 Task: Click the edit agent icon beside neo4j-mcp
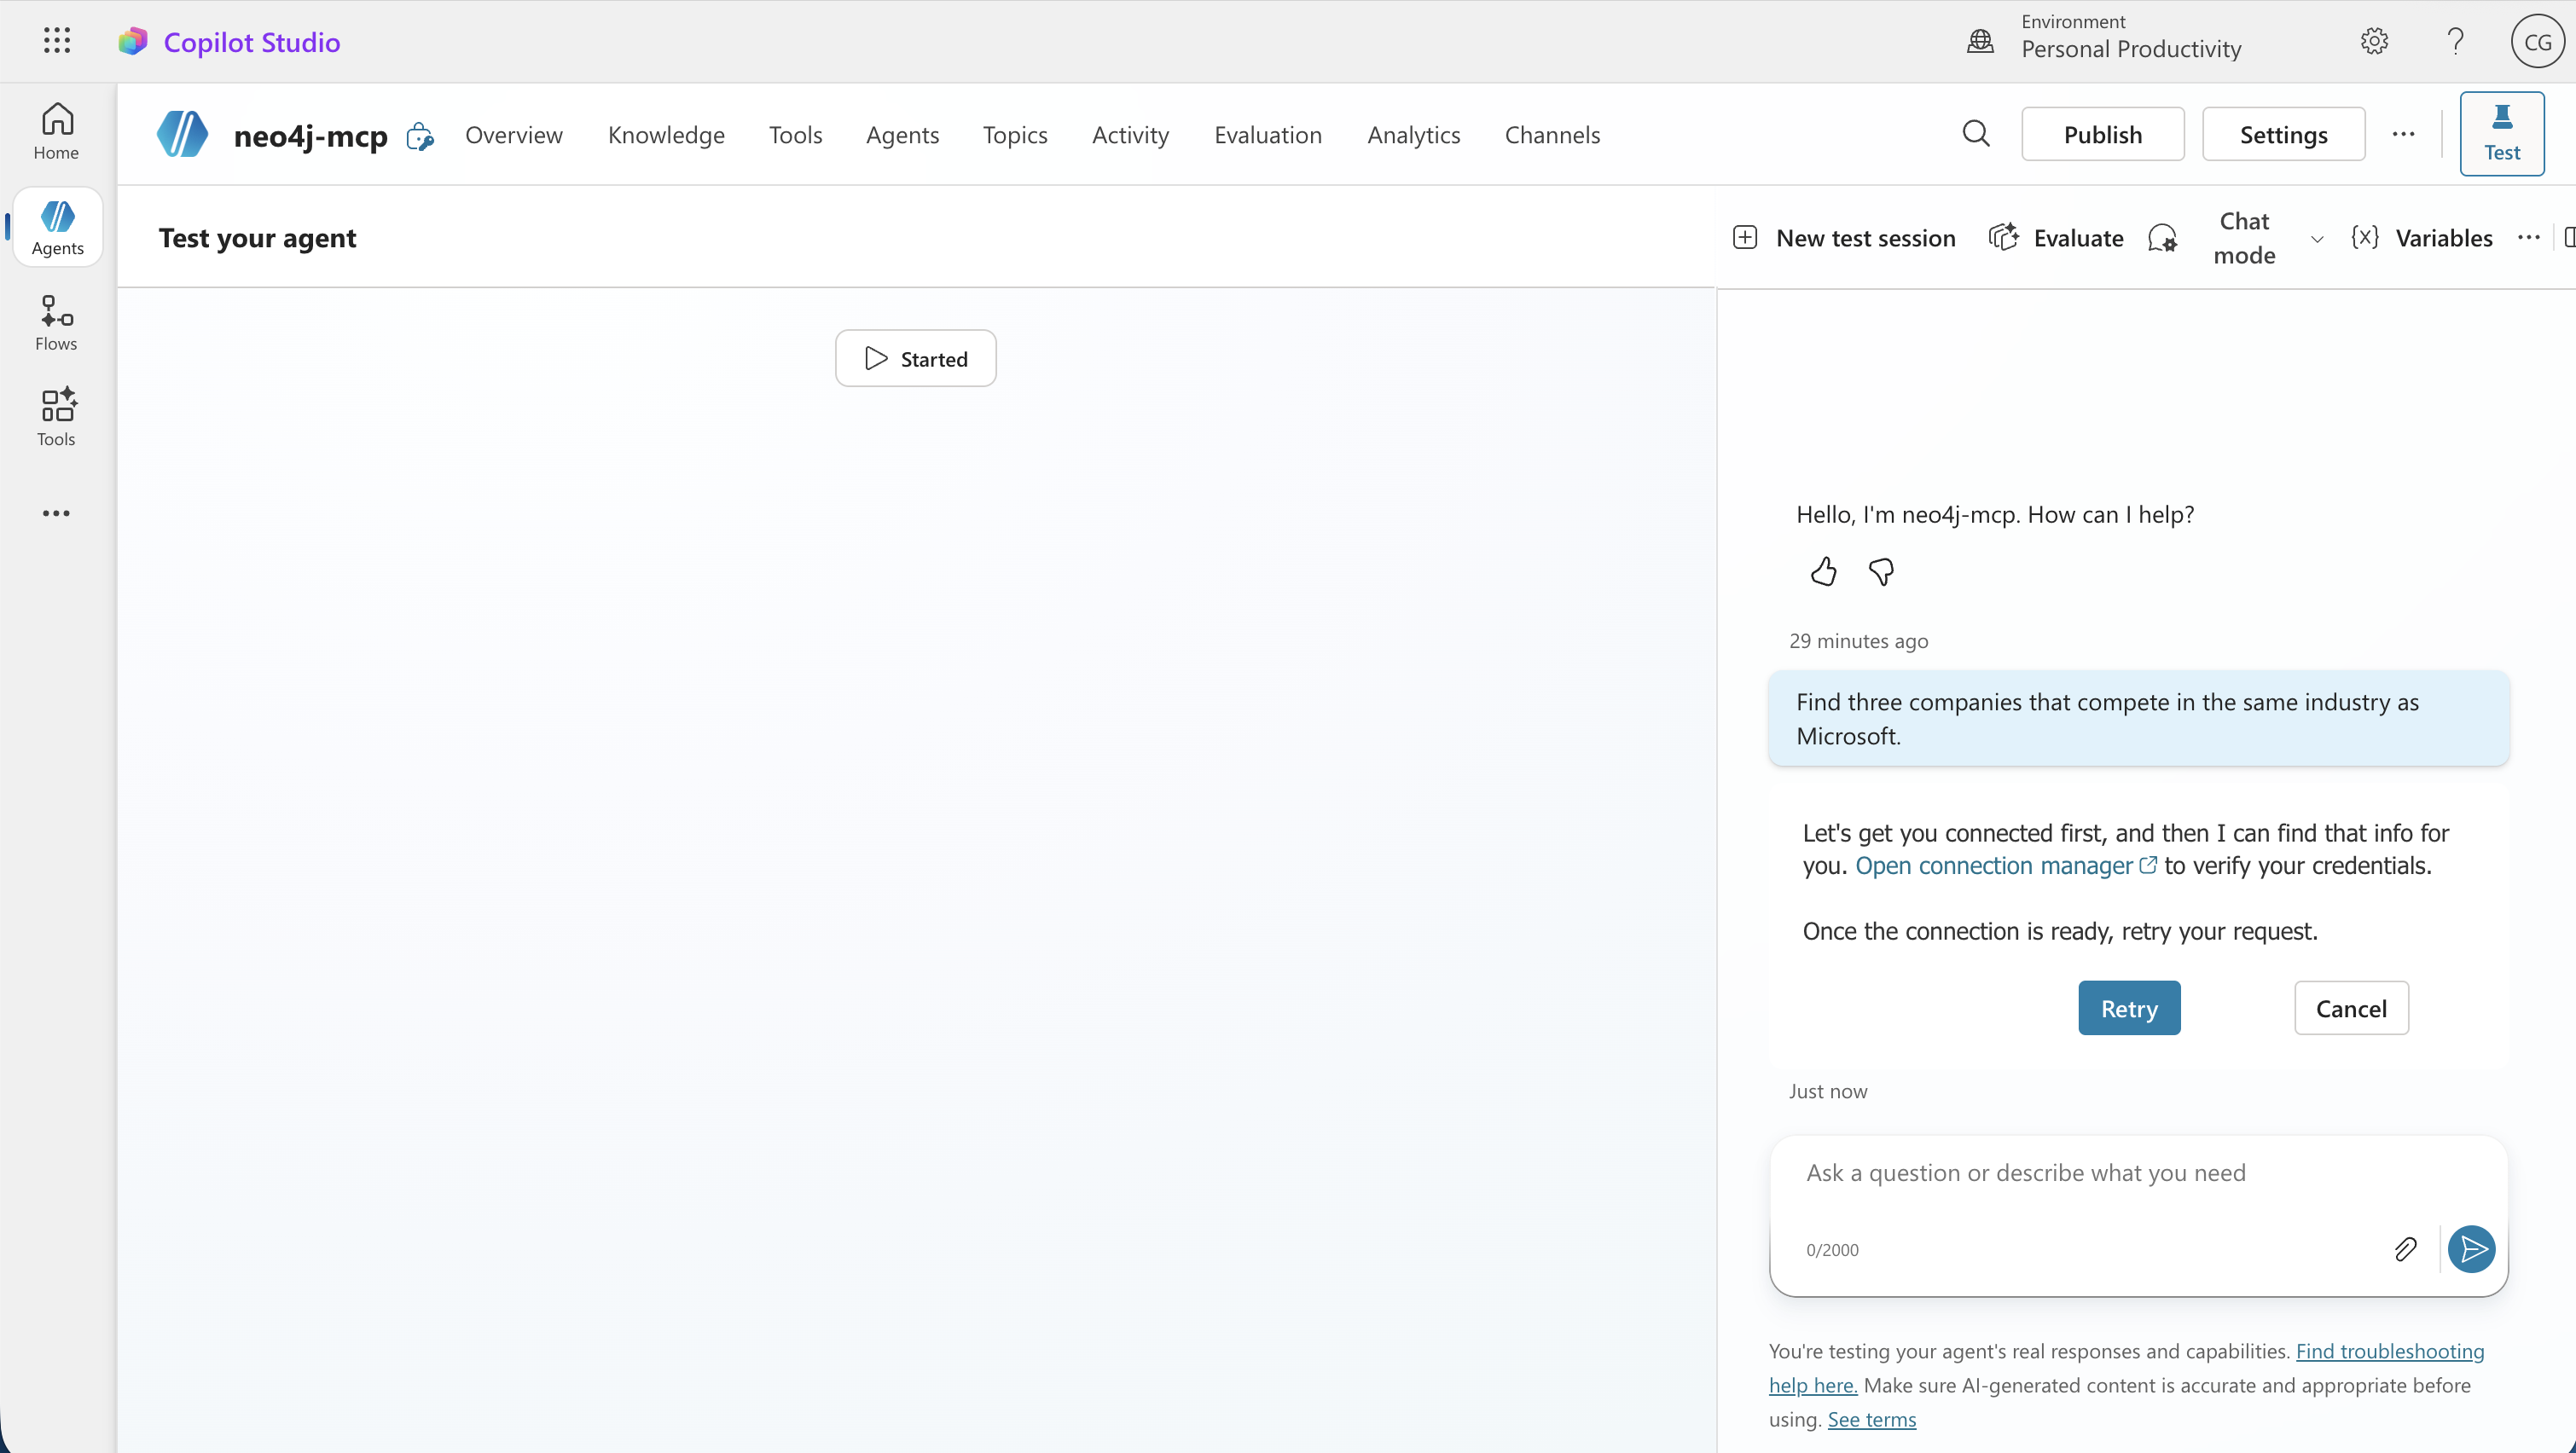point(420,136)
